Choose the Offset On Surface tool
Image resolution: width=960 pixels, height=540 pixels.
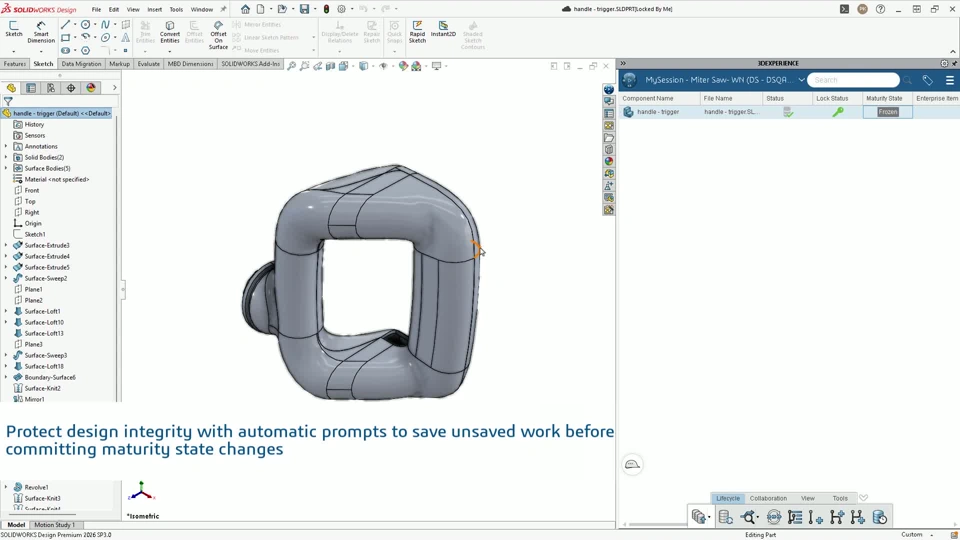point(218,35)
